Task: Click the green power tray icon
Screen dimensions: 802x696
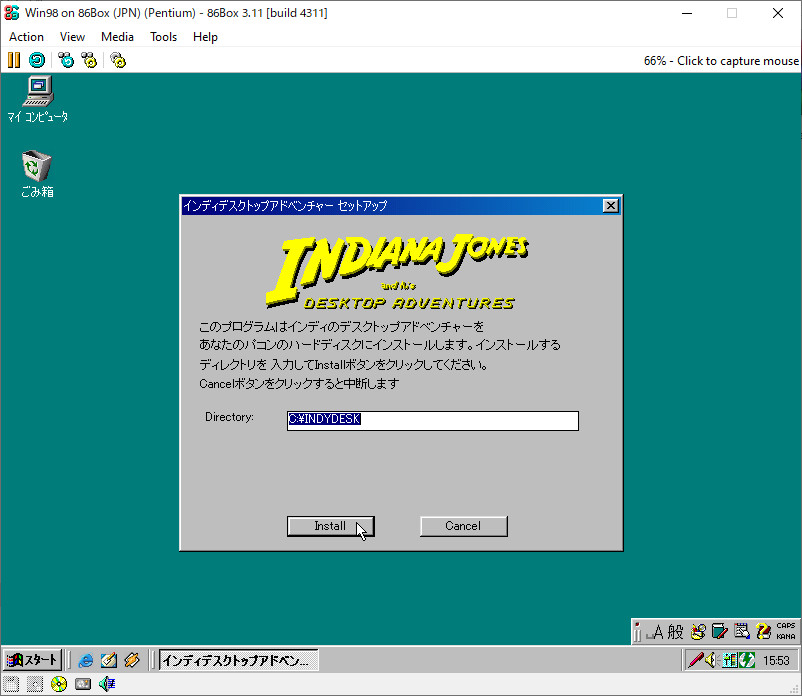Action: pos(747,660)
